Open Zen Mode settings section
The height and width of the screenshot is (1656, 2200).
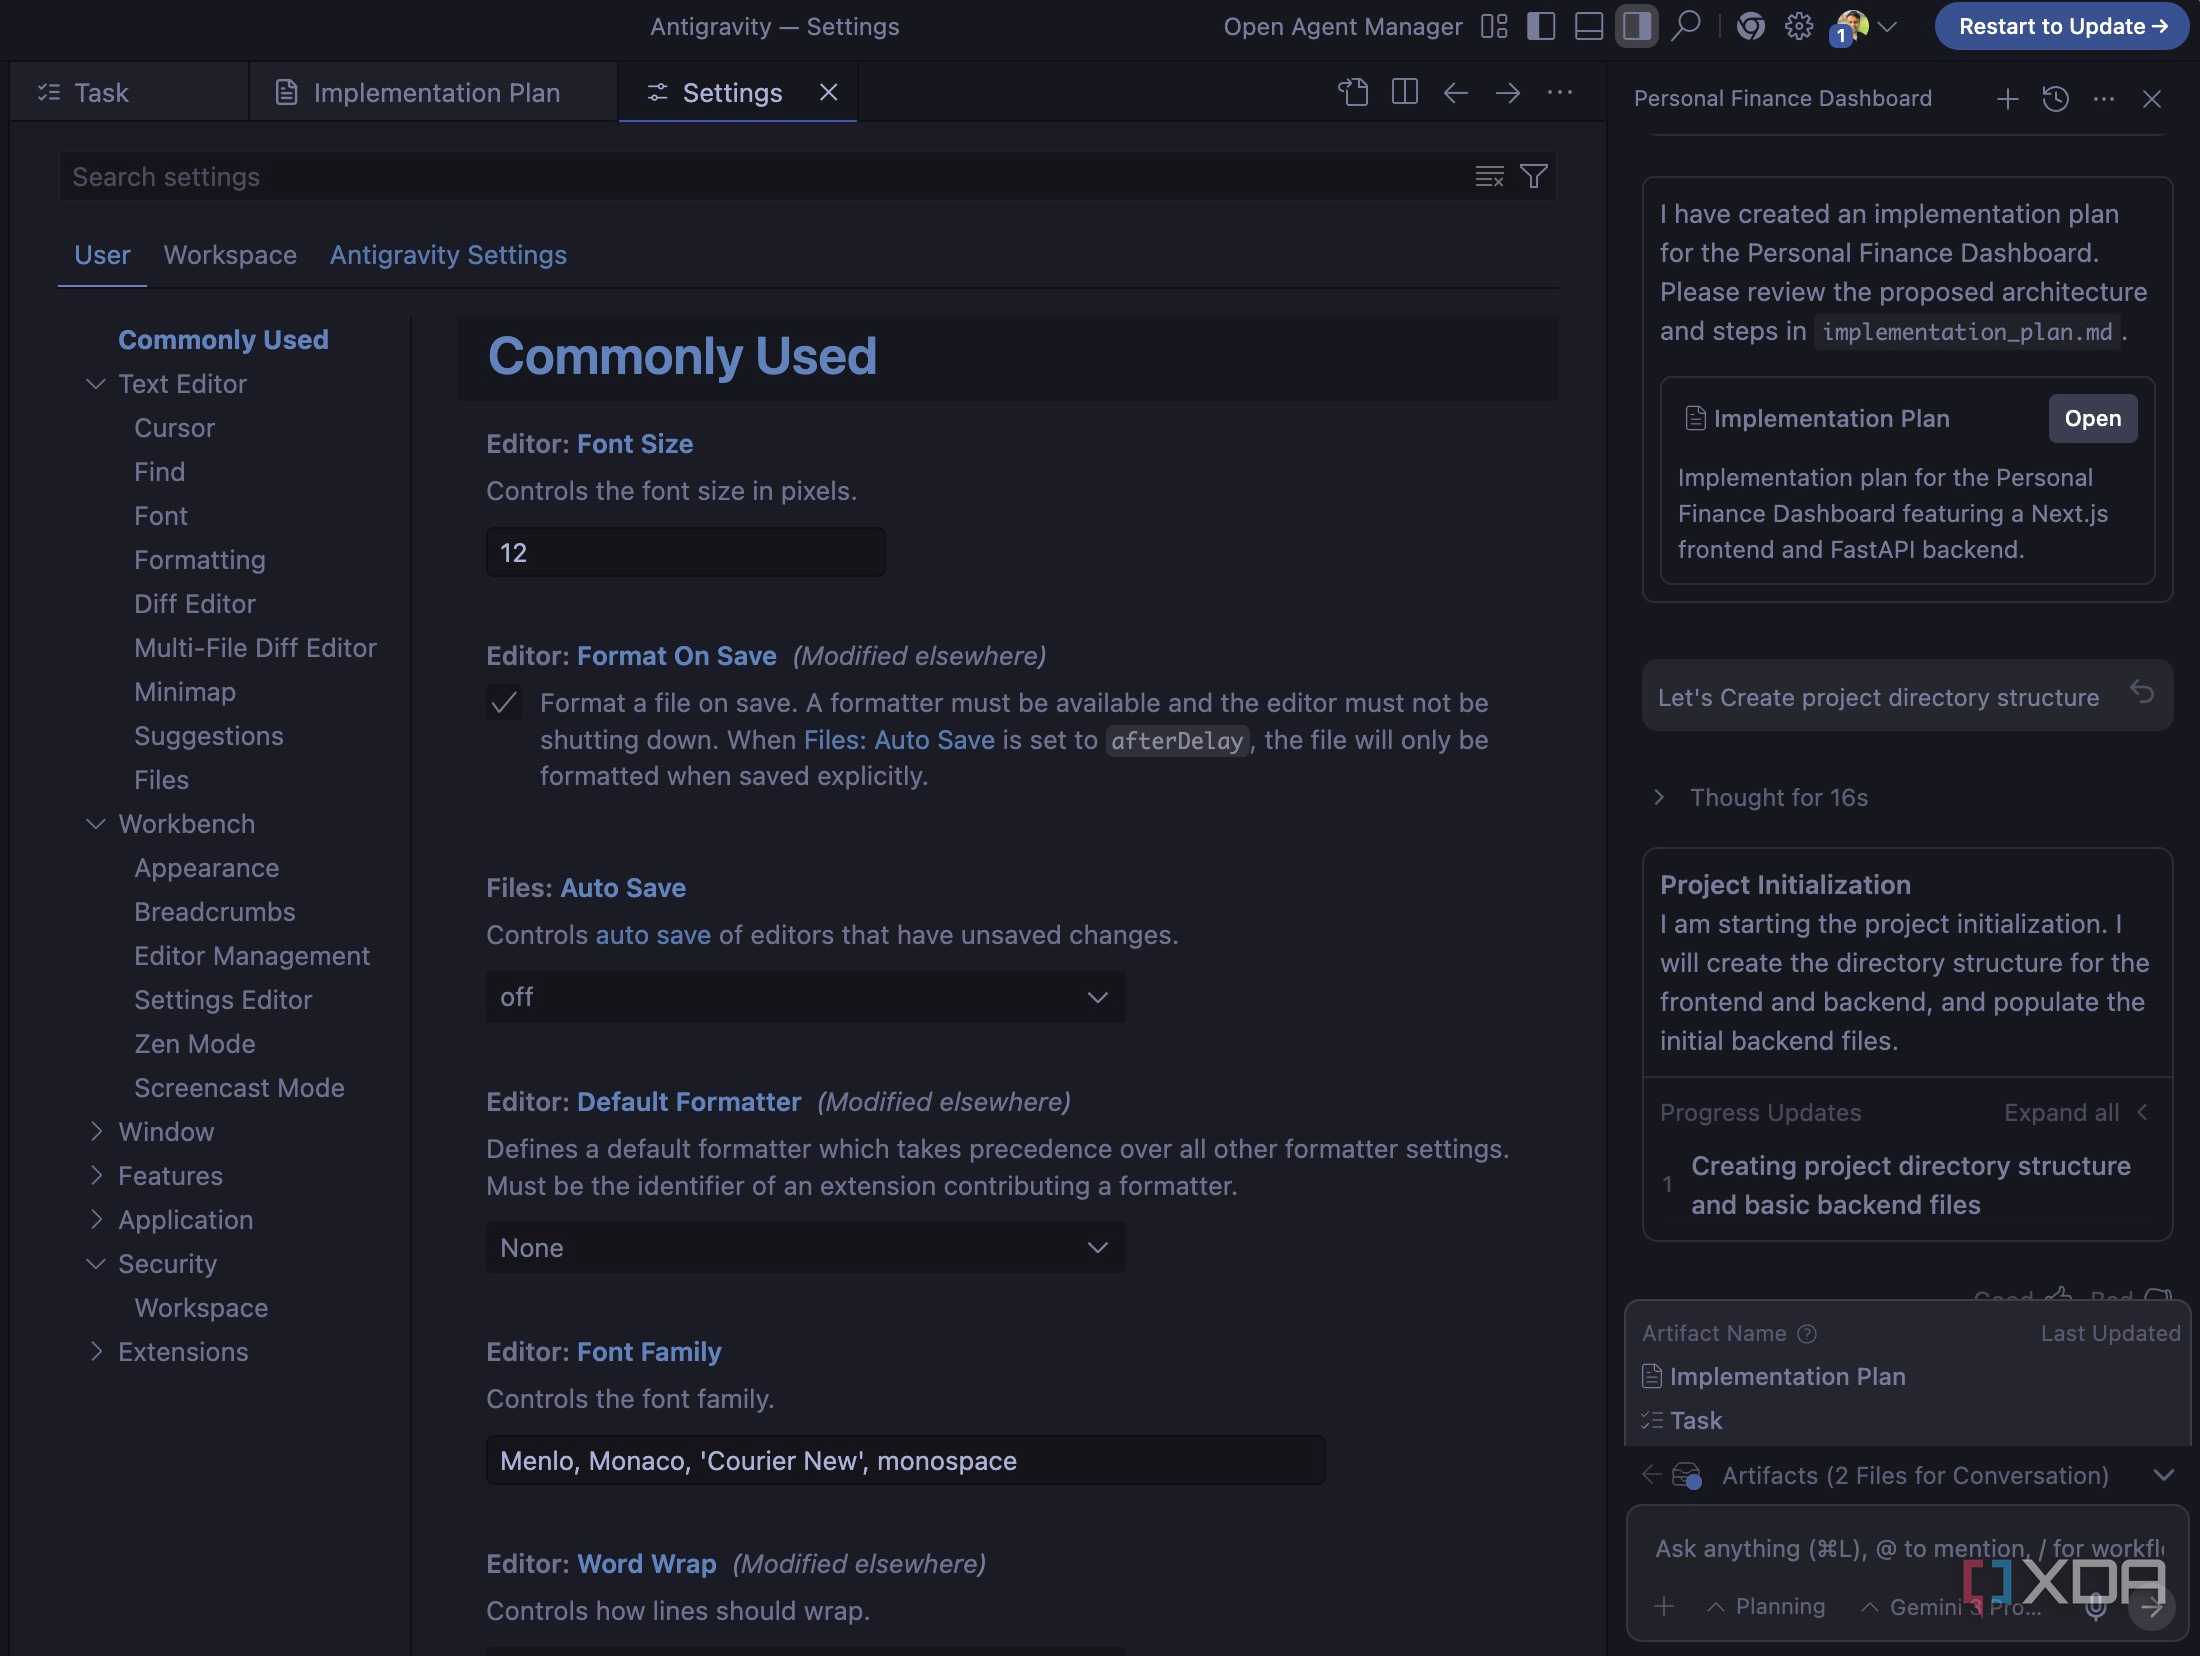tap(194, 1043)
